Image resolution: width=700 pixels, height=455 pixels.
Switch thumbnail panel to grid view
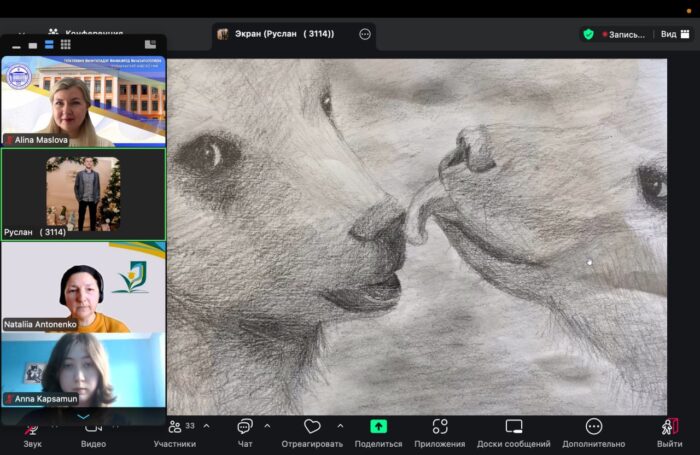pyautogui.click(x=66, y=45)
